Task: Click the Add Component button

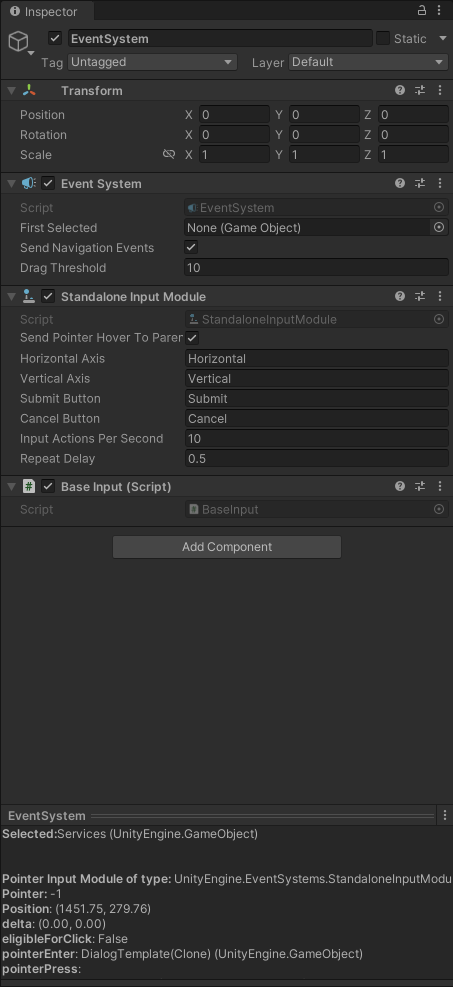Action: (x=227, y=547)
